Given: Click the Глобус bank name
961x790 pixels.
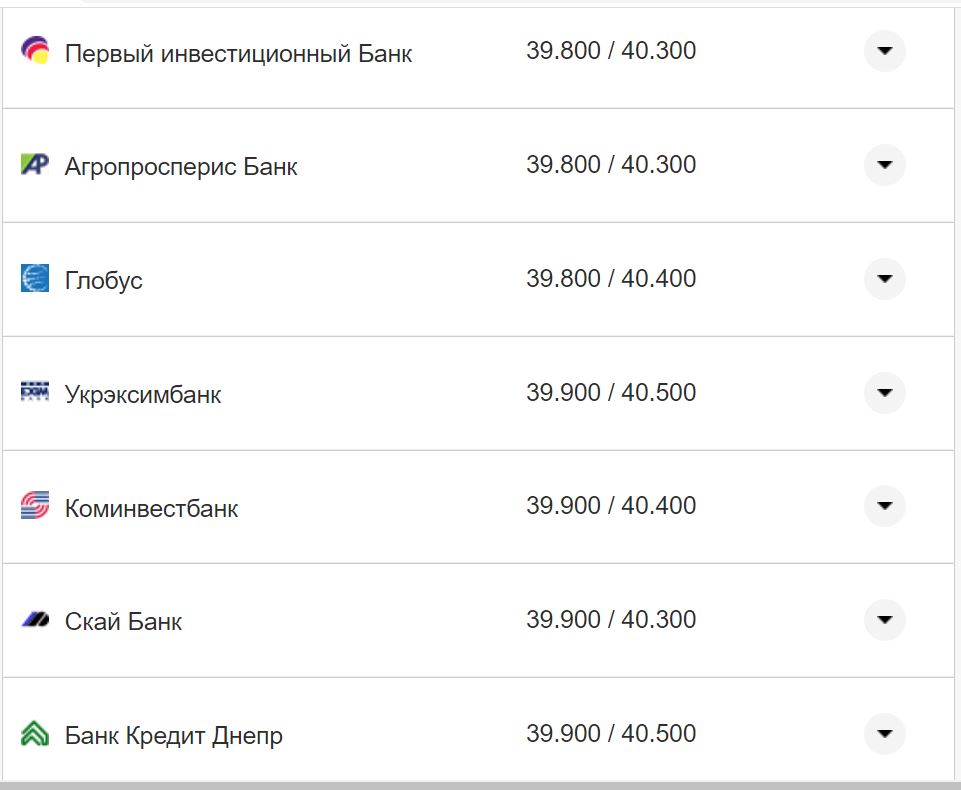Looking at the screenshot, I should pos(103,281).
